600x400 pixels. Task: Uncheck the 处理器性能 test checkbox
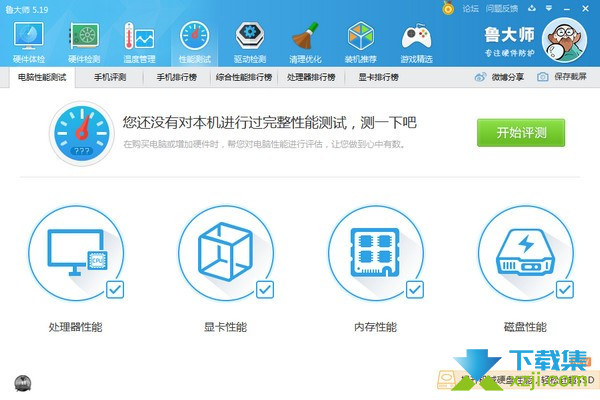pyautogui.click(x=115, y=289)
